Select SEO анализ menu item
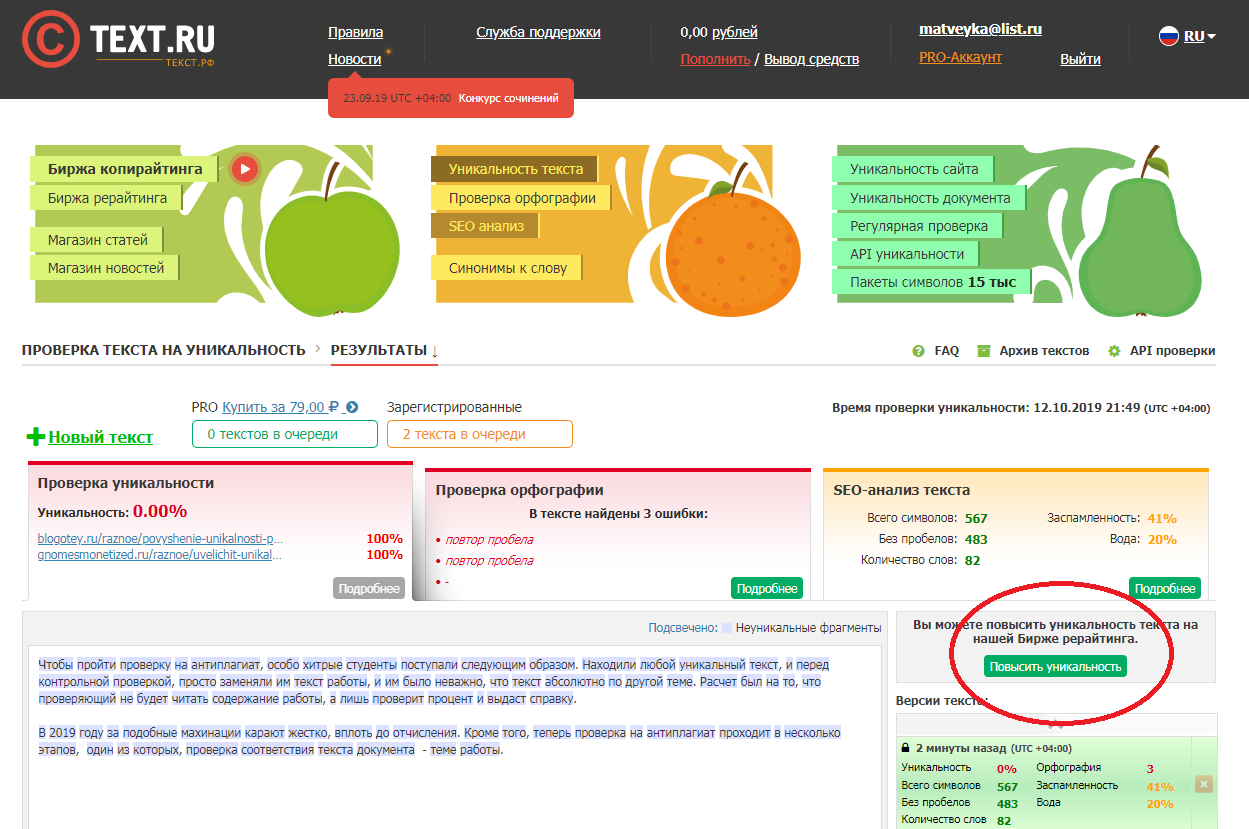1249x829 pixels. (486, 226)
